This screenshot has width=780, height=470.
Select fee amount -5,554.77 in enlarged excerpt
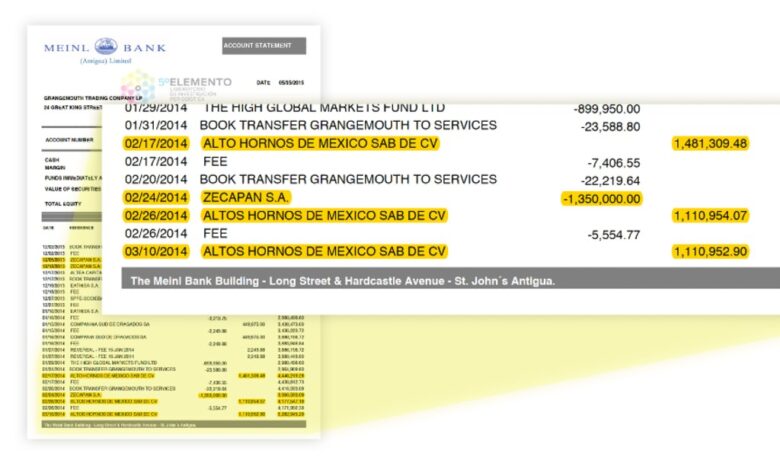[614, 235]
